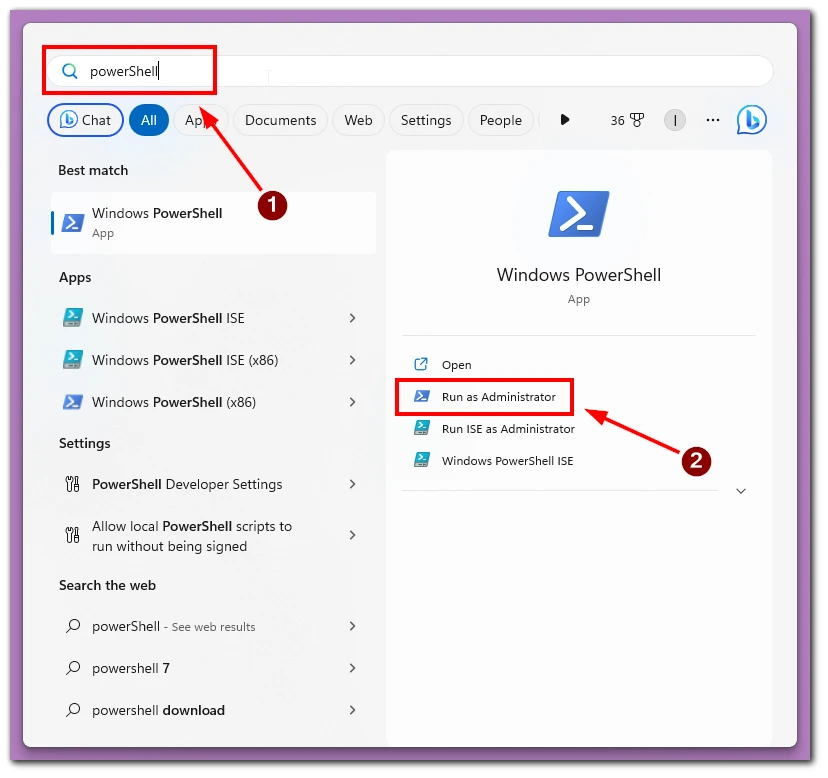Viewport: 828px width, 778px height.
Task: Click the Windows PowerShell best match icon
Action: point(73,223)
